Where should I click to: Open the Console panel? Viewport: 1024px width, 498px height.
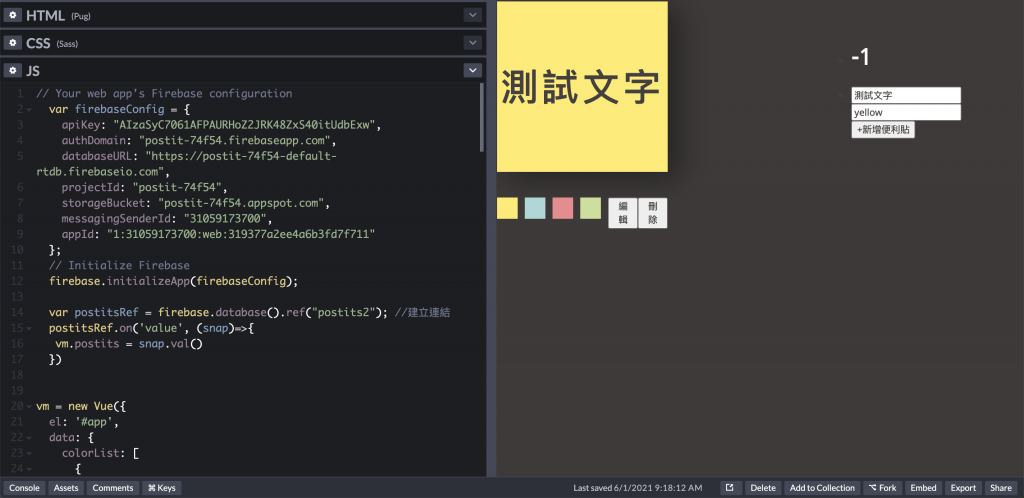(24, 488)
